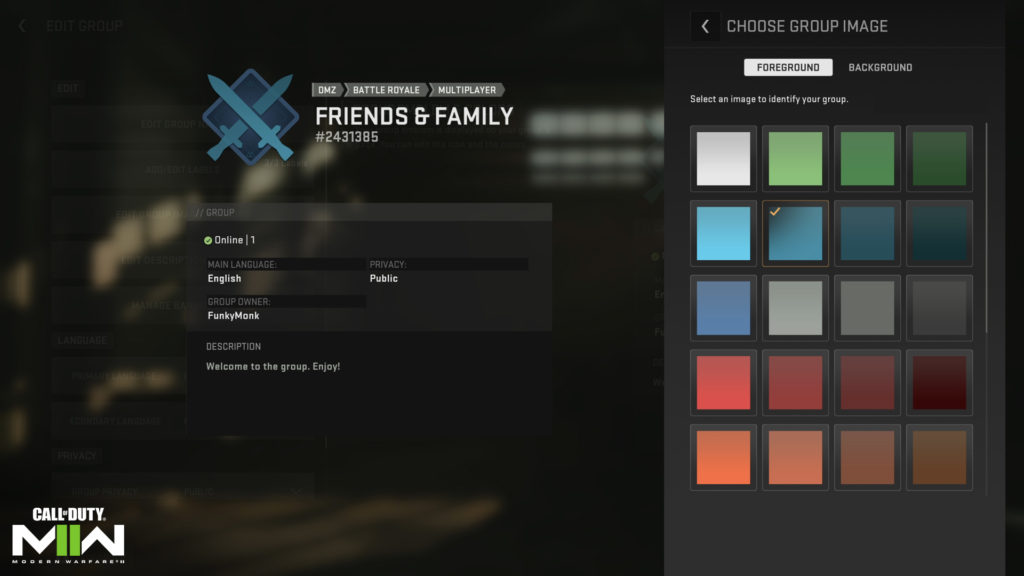Image resolution: width=1024 pixels, height=576 pixels.
Task: Pick the light green swatch
Action: tap(795, 158)
